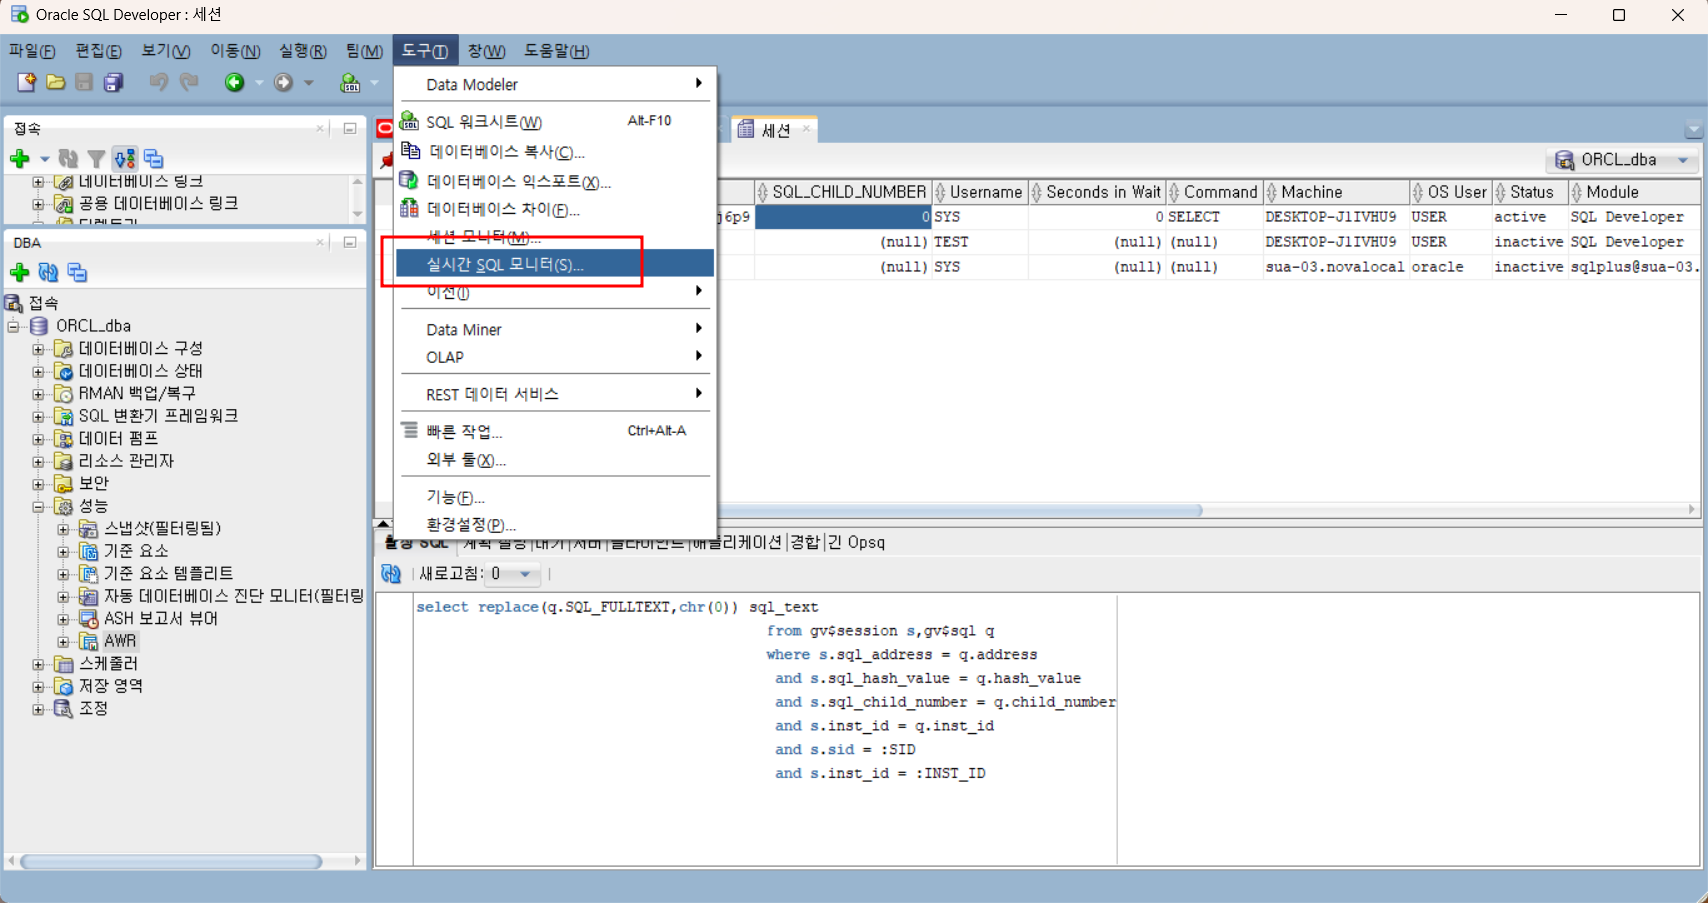Switch to the 경합 tab
The width and height of the screenshot is (1708, 903).
pos(804,542)
